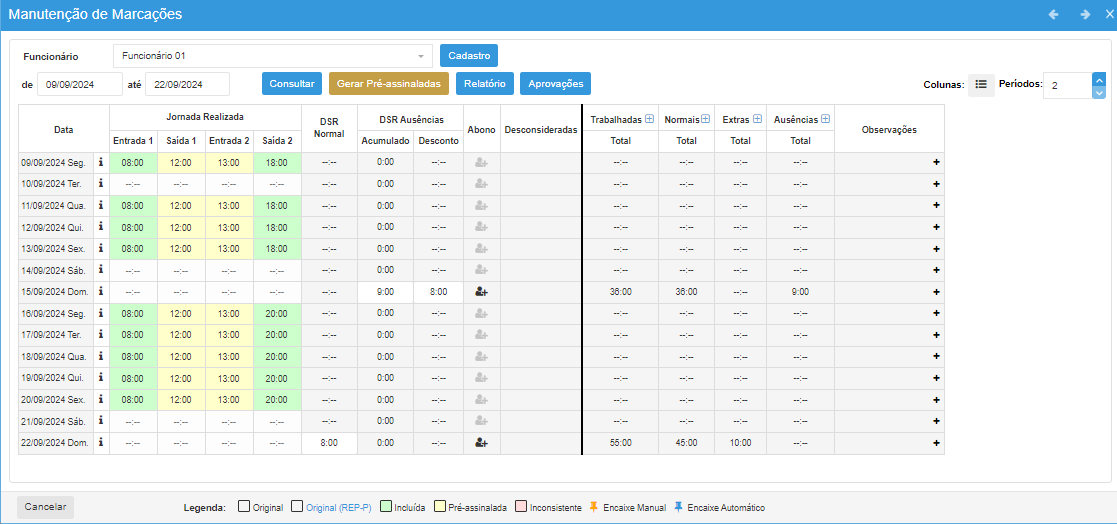Screen dimensions: 1117x524
Task: Click the Consultar button
Action: [x=292, y=84]
